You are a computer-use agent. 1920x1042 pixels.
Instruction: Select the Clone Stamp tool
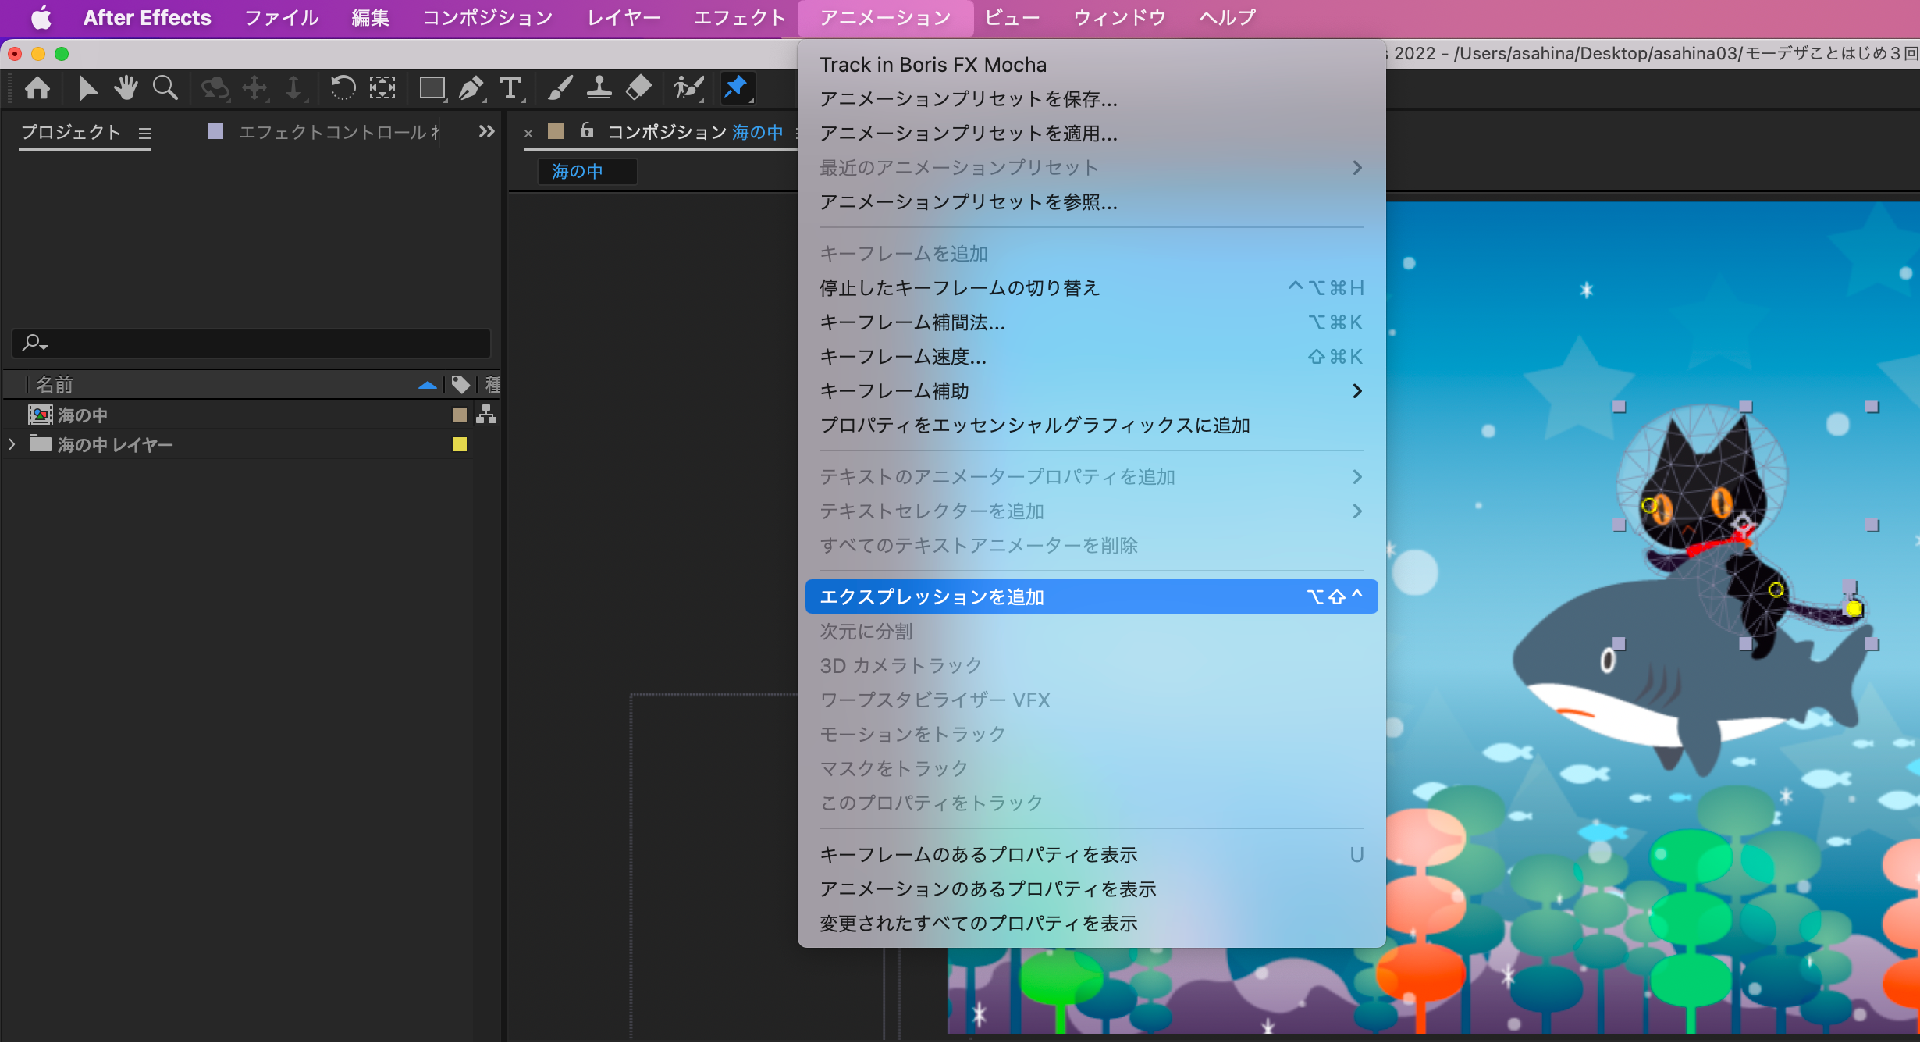599,89
